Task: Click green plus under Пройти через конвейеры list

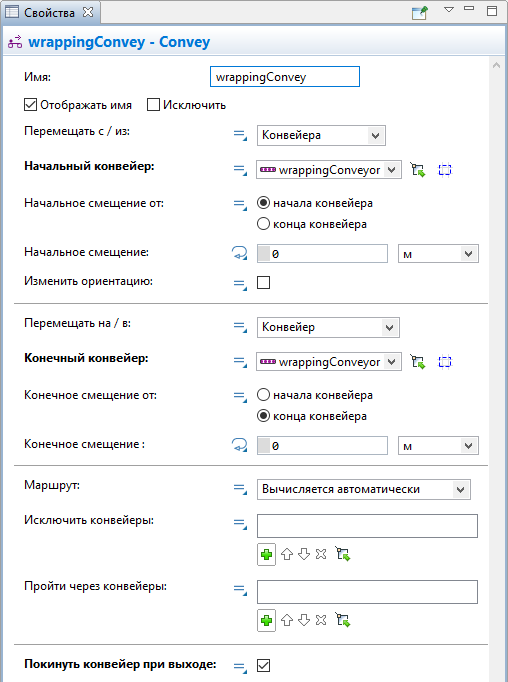Action: [266, 620]
